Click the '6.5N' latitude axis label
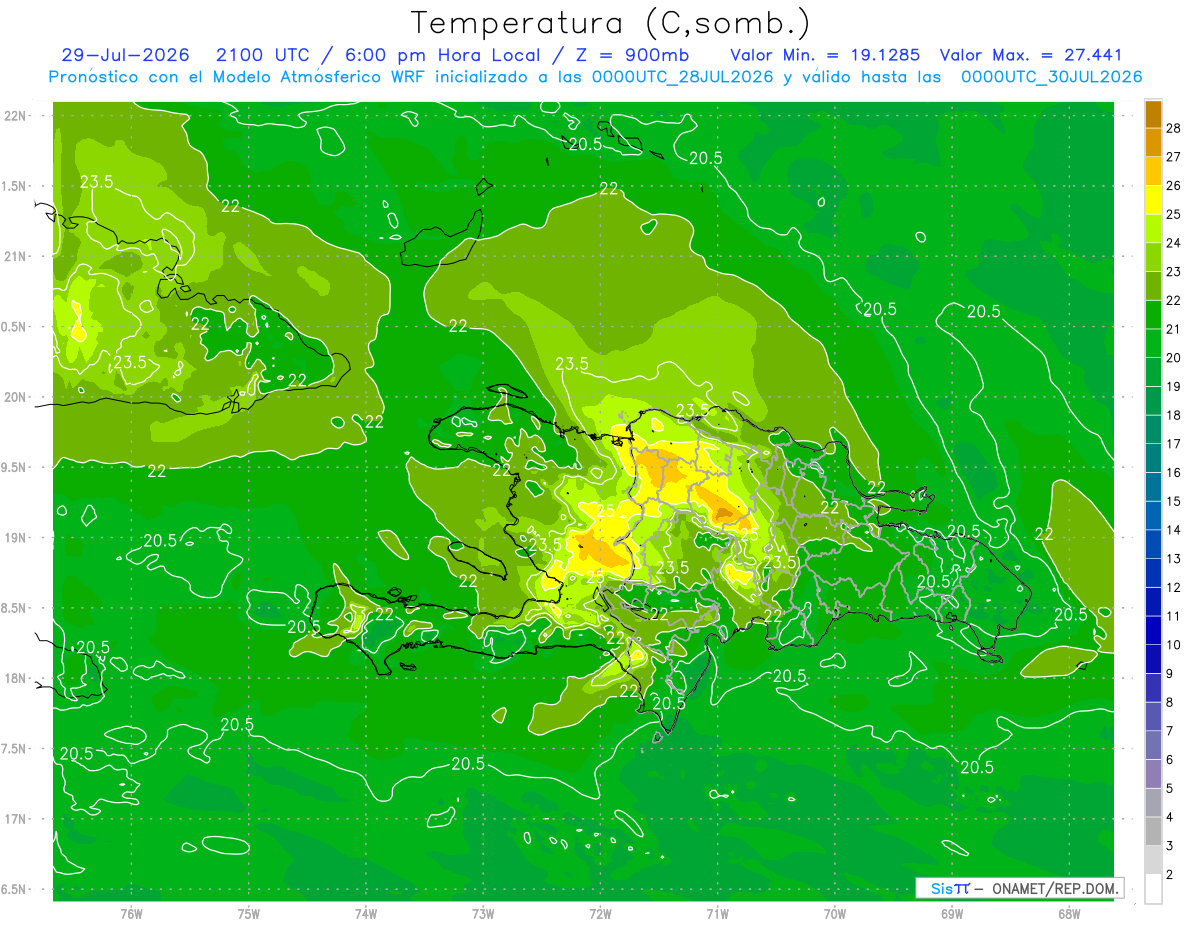Screen dimensions: 1200x927 [x=14, y=889]
